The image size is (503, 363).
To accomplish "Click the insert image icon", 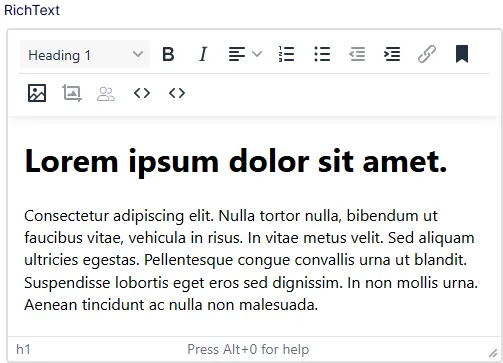I will click(37, 93).
